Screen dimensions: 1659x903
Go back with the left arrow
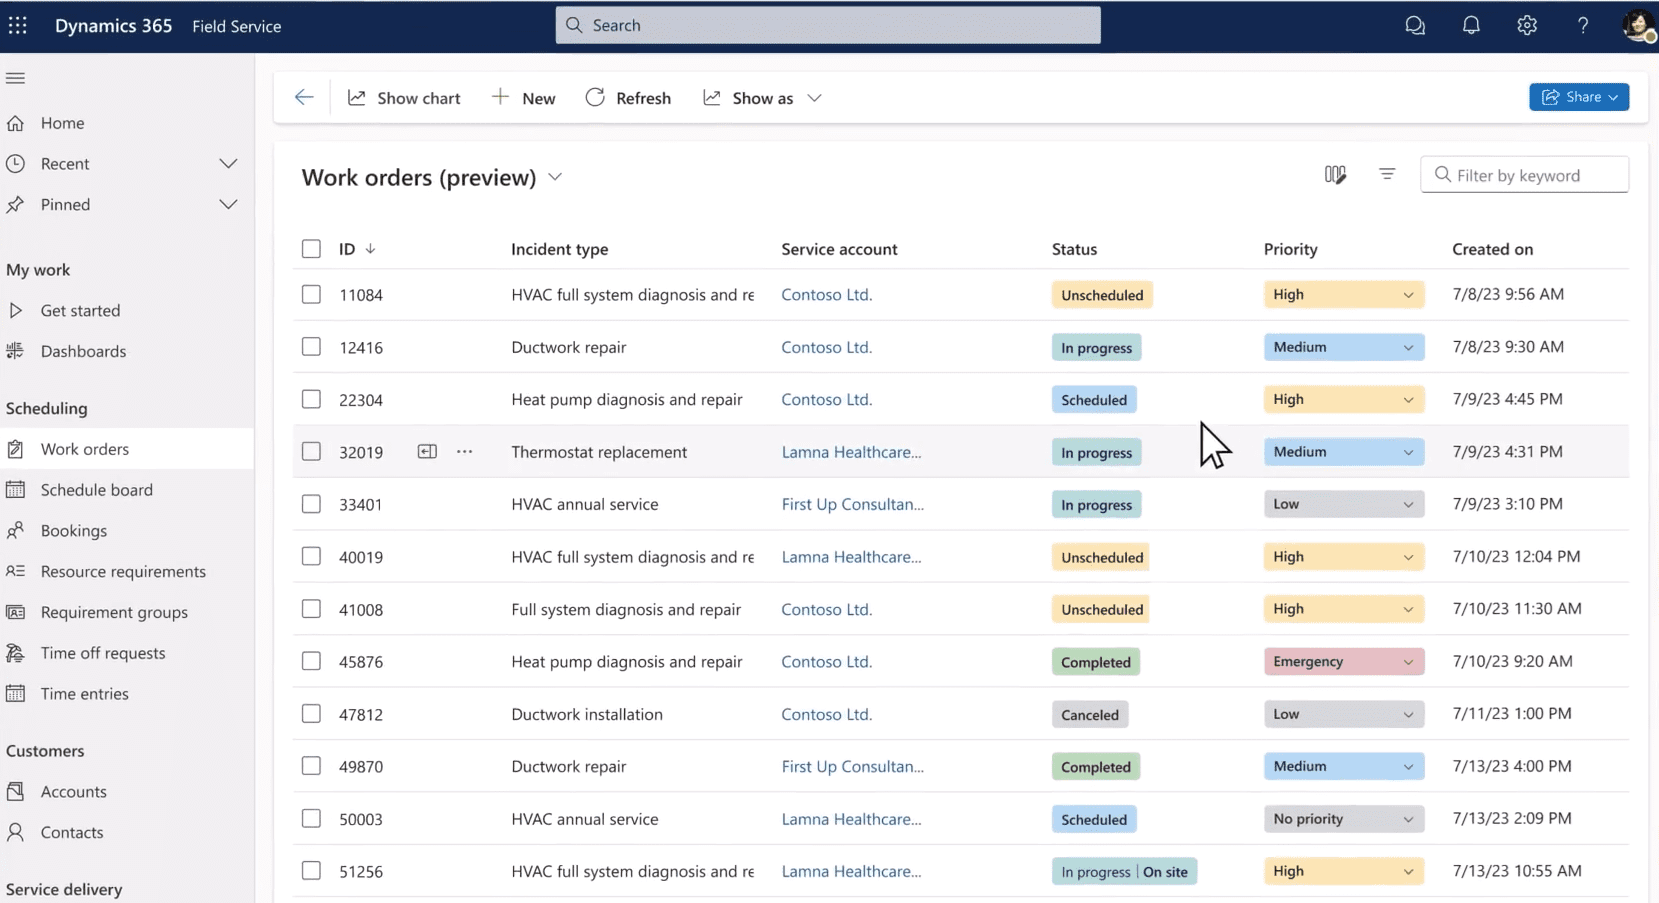click(304, 97)
